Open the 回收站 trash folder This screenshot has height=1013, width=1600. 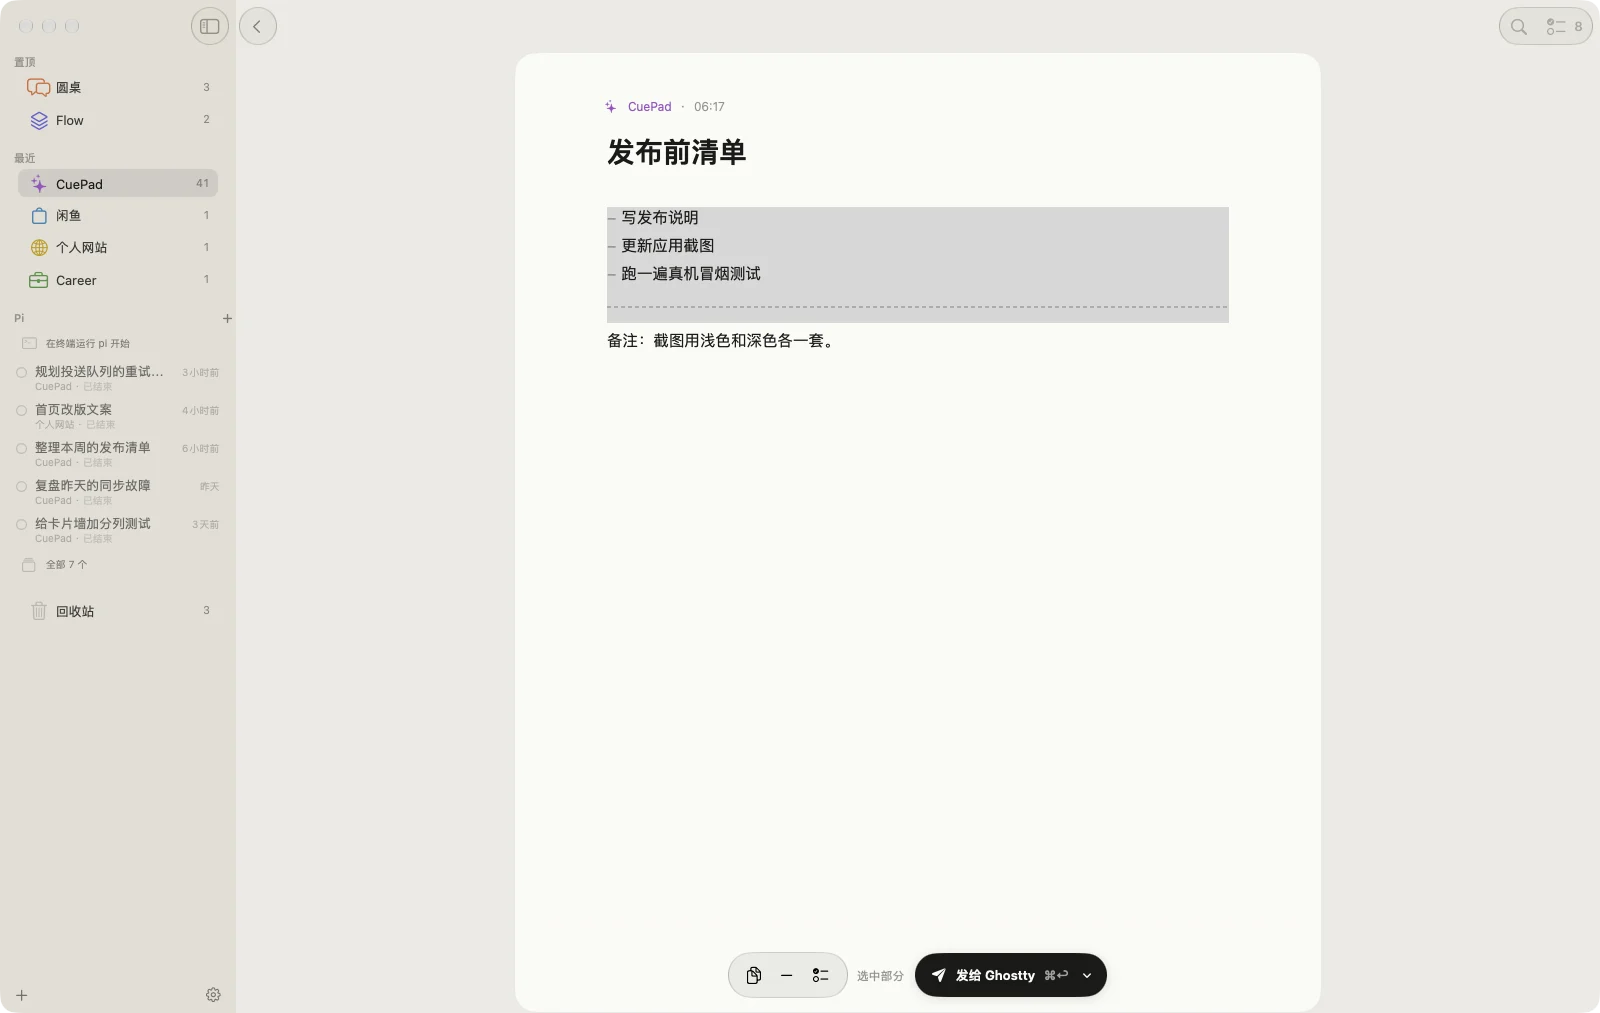pos(118,611)
